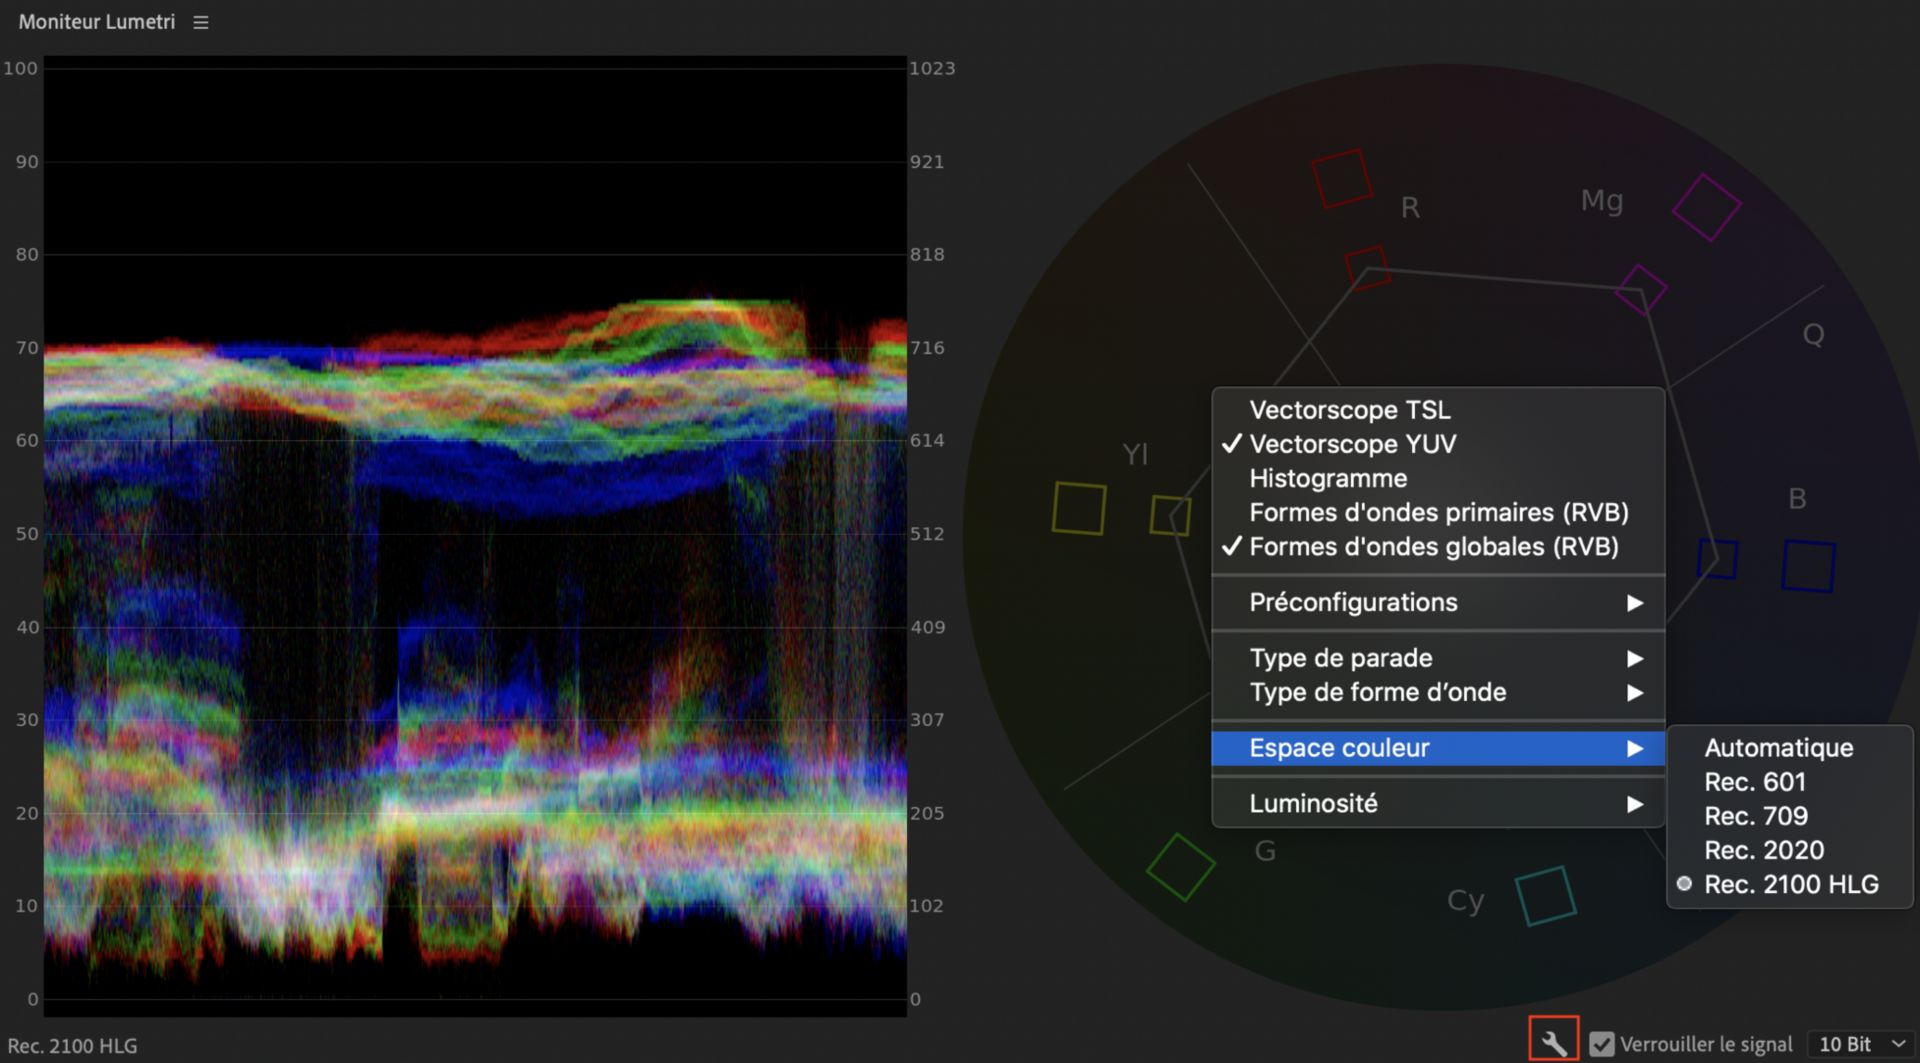Select Rec. 2020 color space
Viewport: 1920px width, 1063px height.
tap(1763, 850)
